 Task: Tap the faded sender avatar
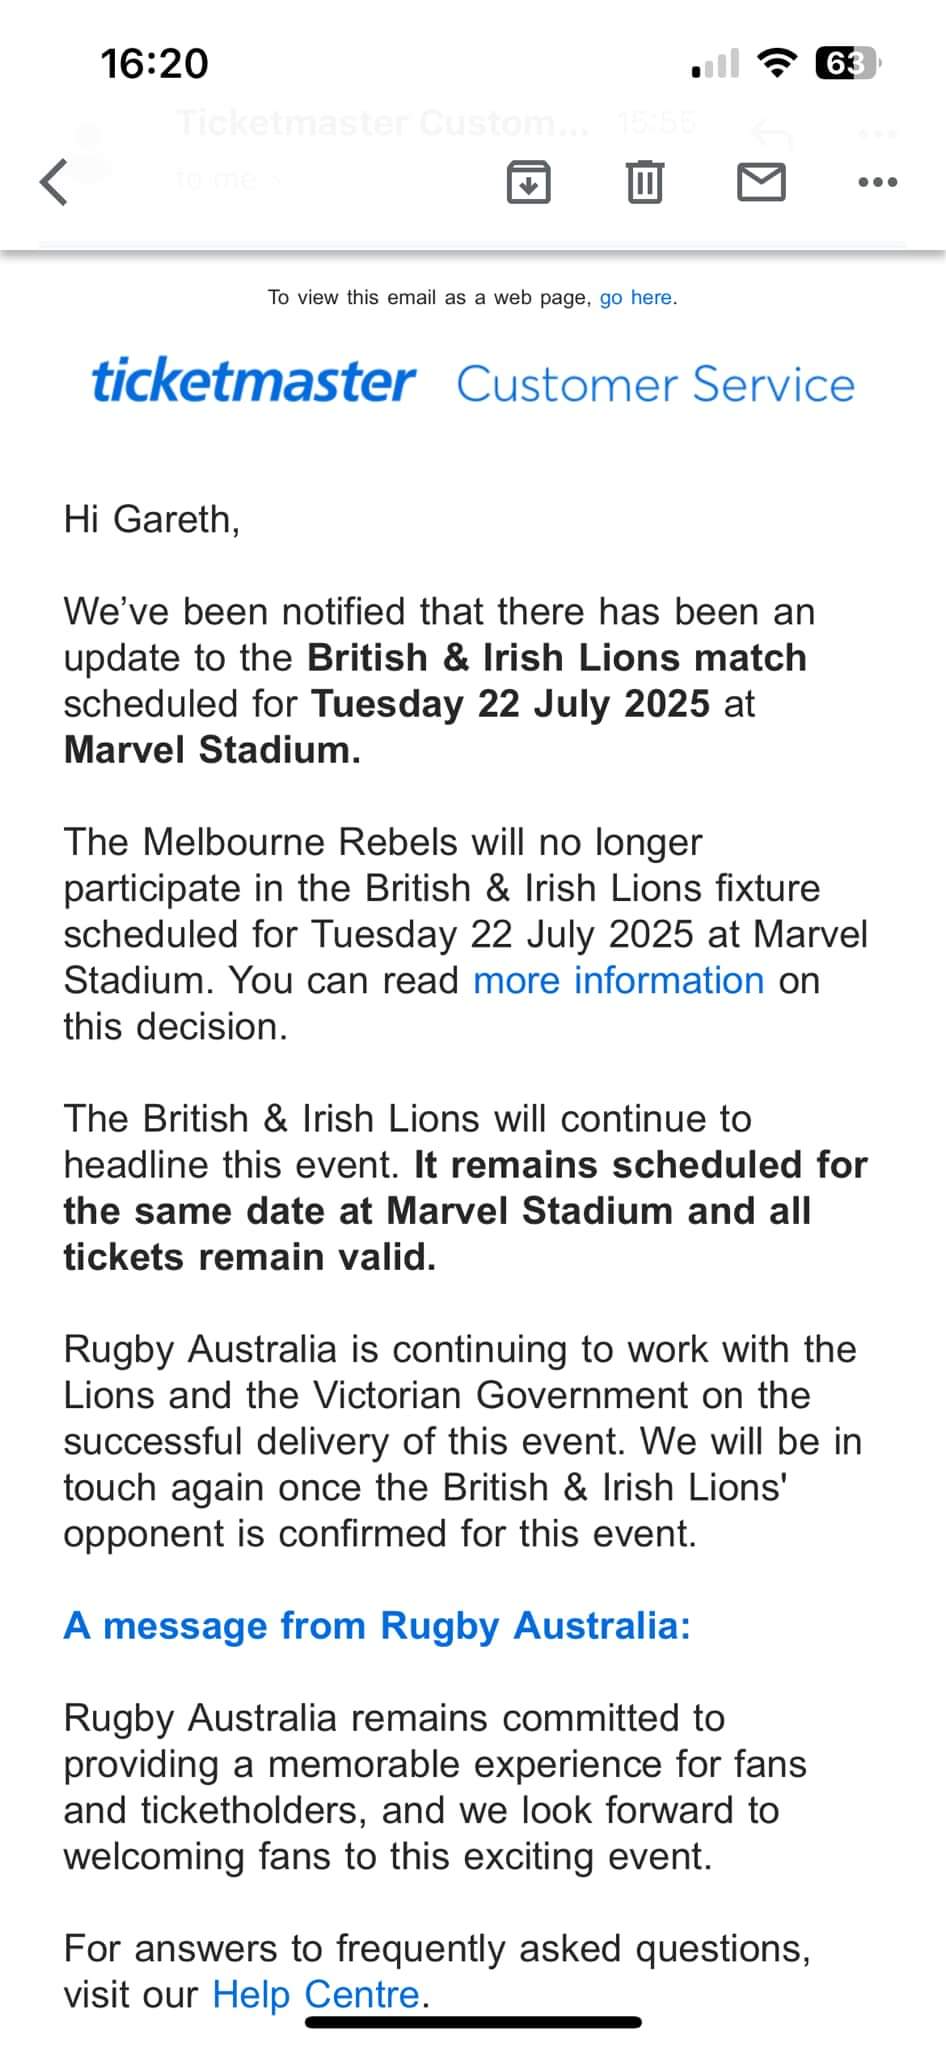click(x=90, y=150)
